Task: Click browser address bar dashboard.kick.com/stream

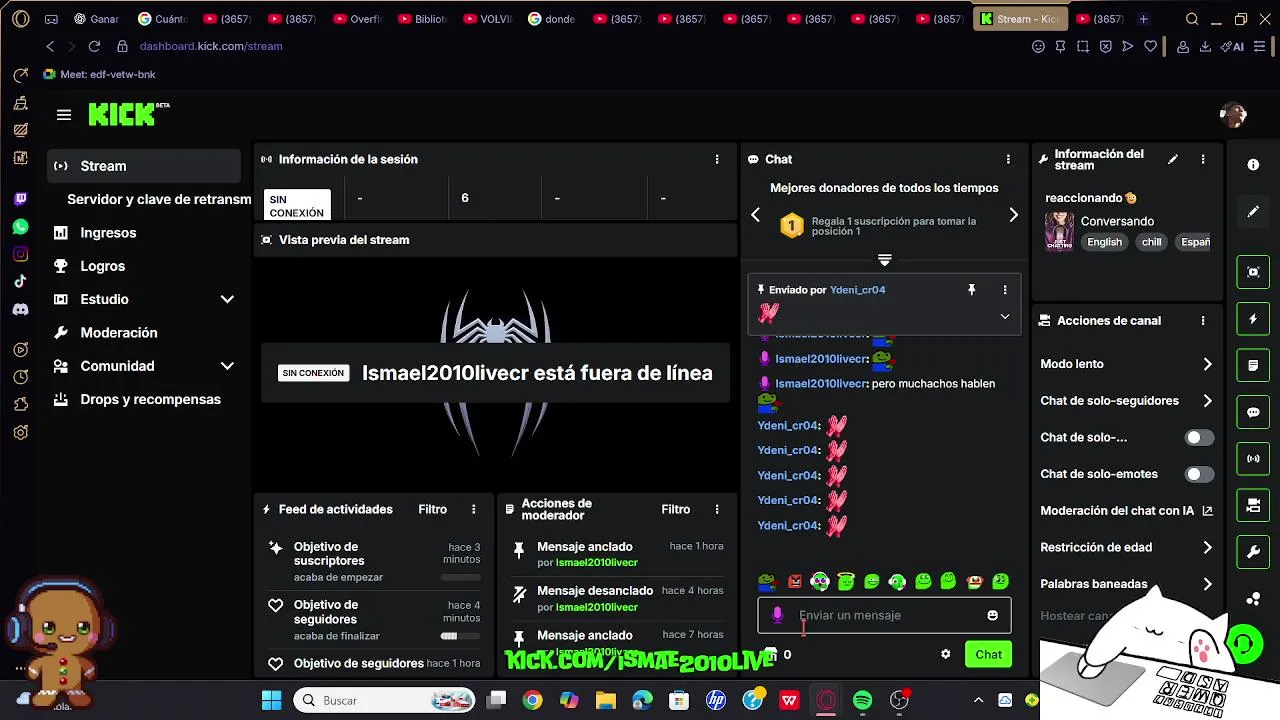Action: pyautogui.click(x=211, y=46)
